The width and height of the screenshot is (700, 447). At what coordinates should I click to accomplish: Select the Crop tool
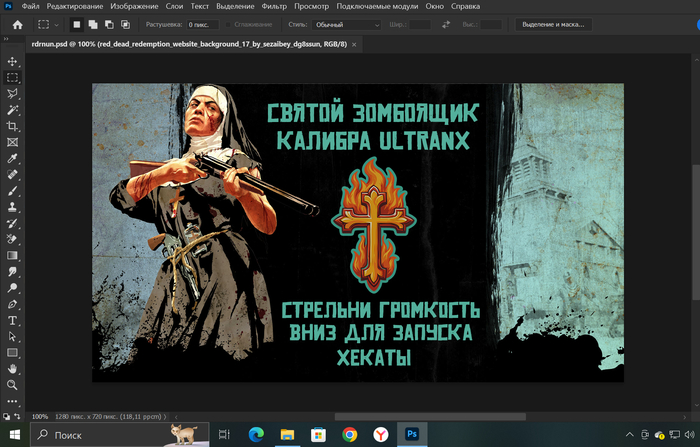(13, 126)
